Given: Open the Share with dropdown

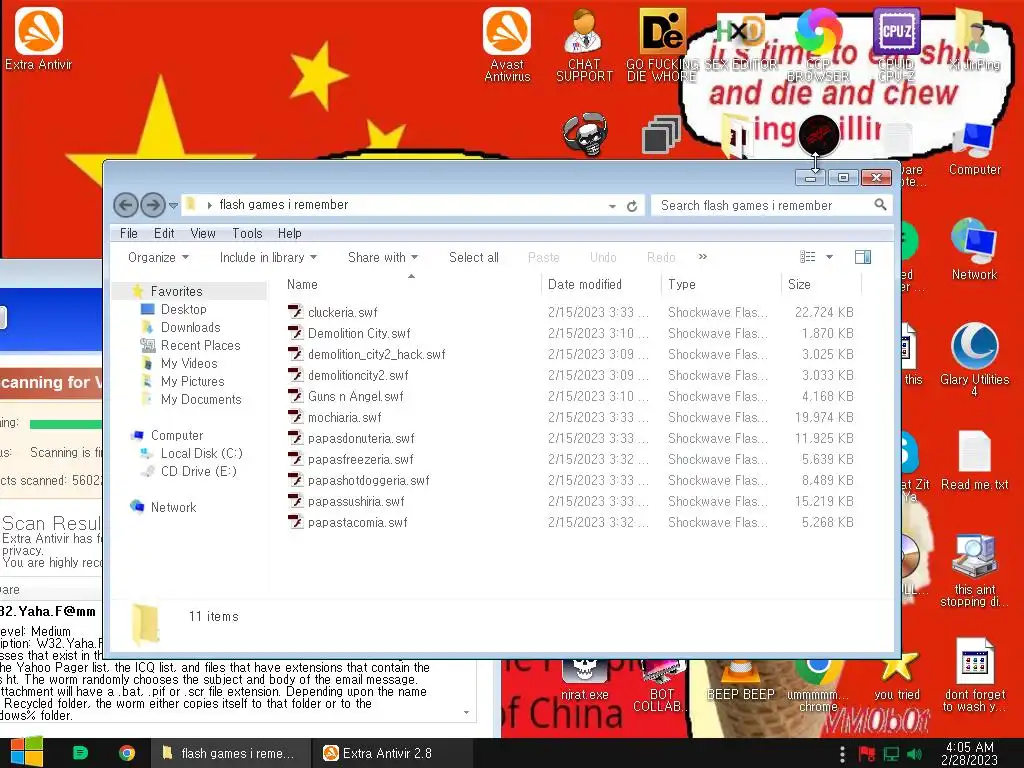Looking at the screenshot, I should [383, 257].
